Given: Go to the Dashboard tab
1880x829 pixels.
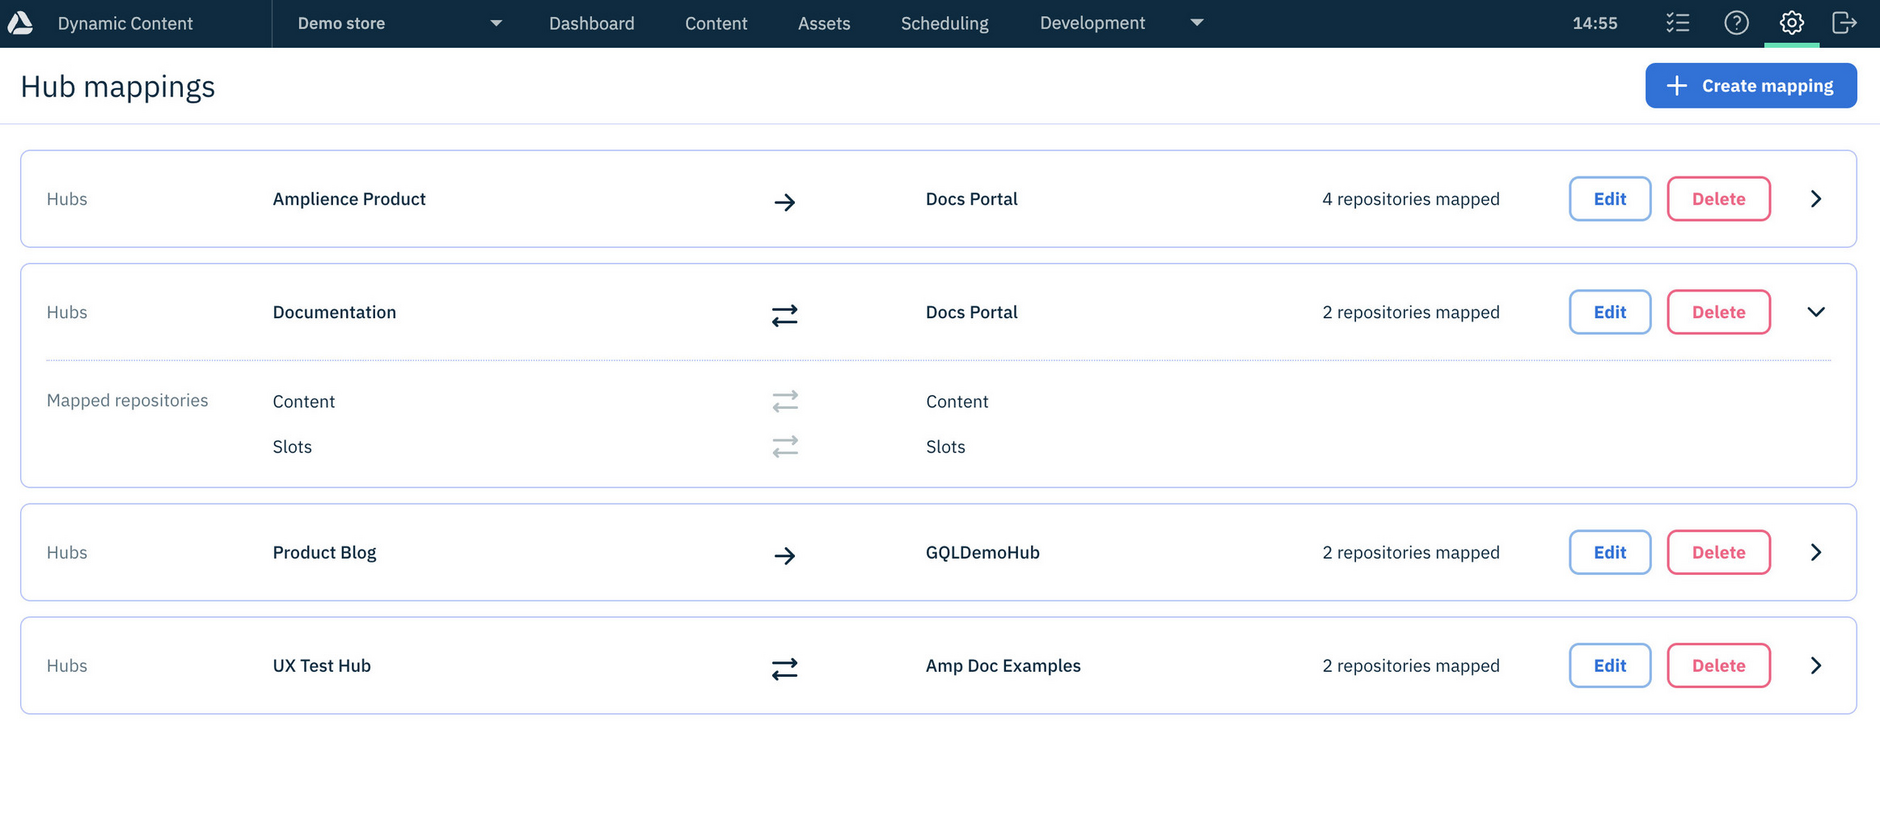Looking at the screenshot, I should point(591,23).
